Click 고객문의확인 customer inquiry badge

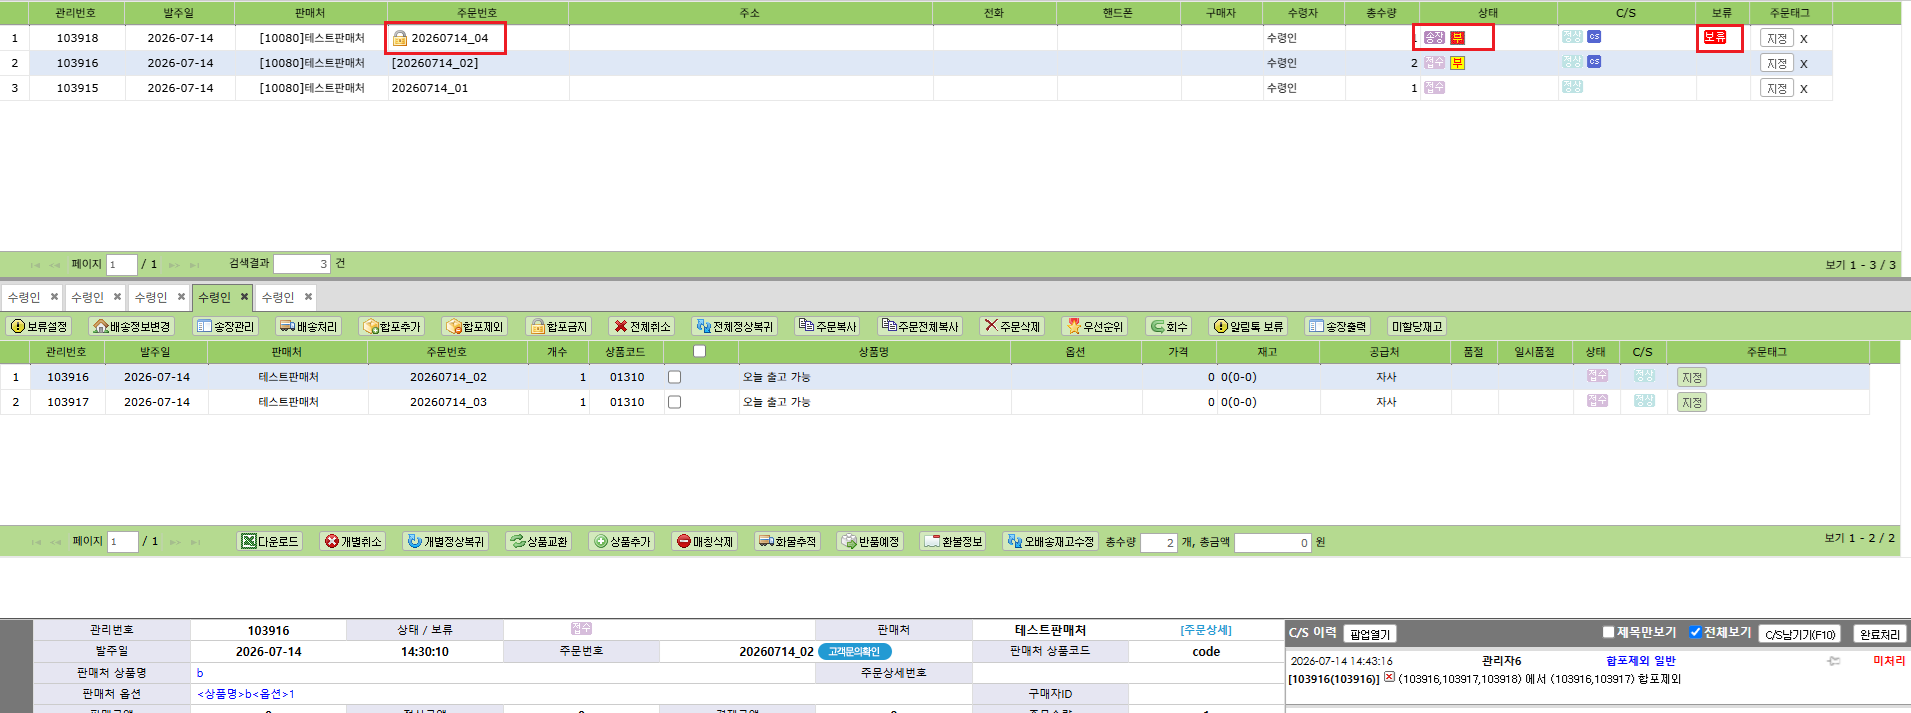pos(854,651)
